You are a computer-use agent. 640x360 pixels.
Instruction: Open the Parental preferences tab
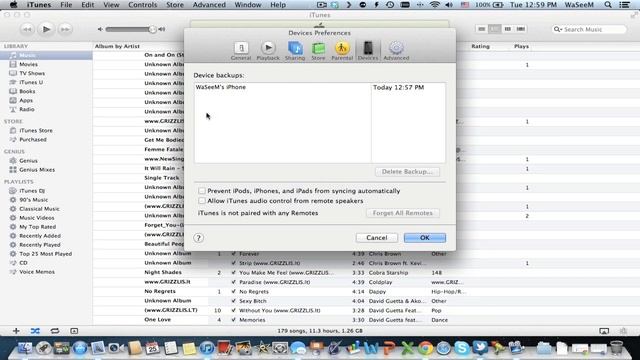[x=342, y=51]
